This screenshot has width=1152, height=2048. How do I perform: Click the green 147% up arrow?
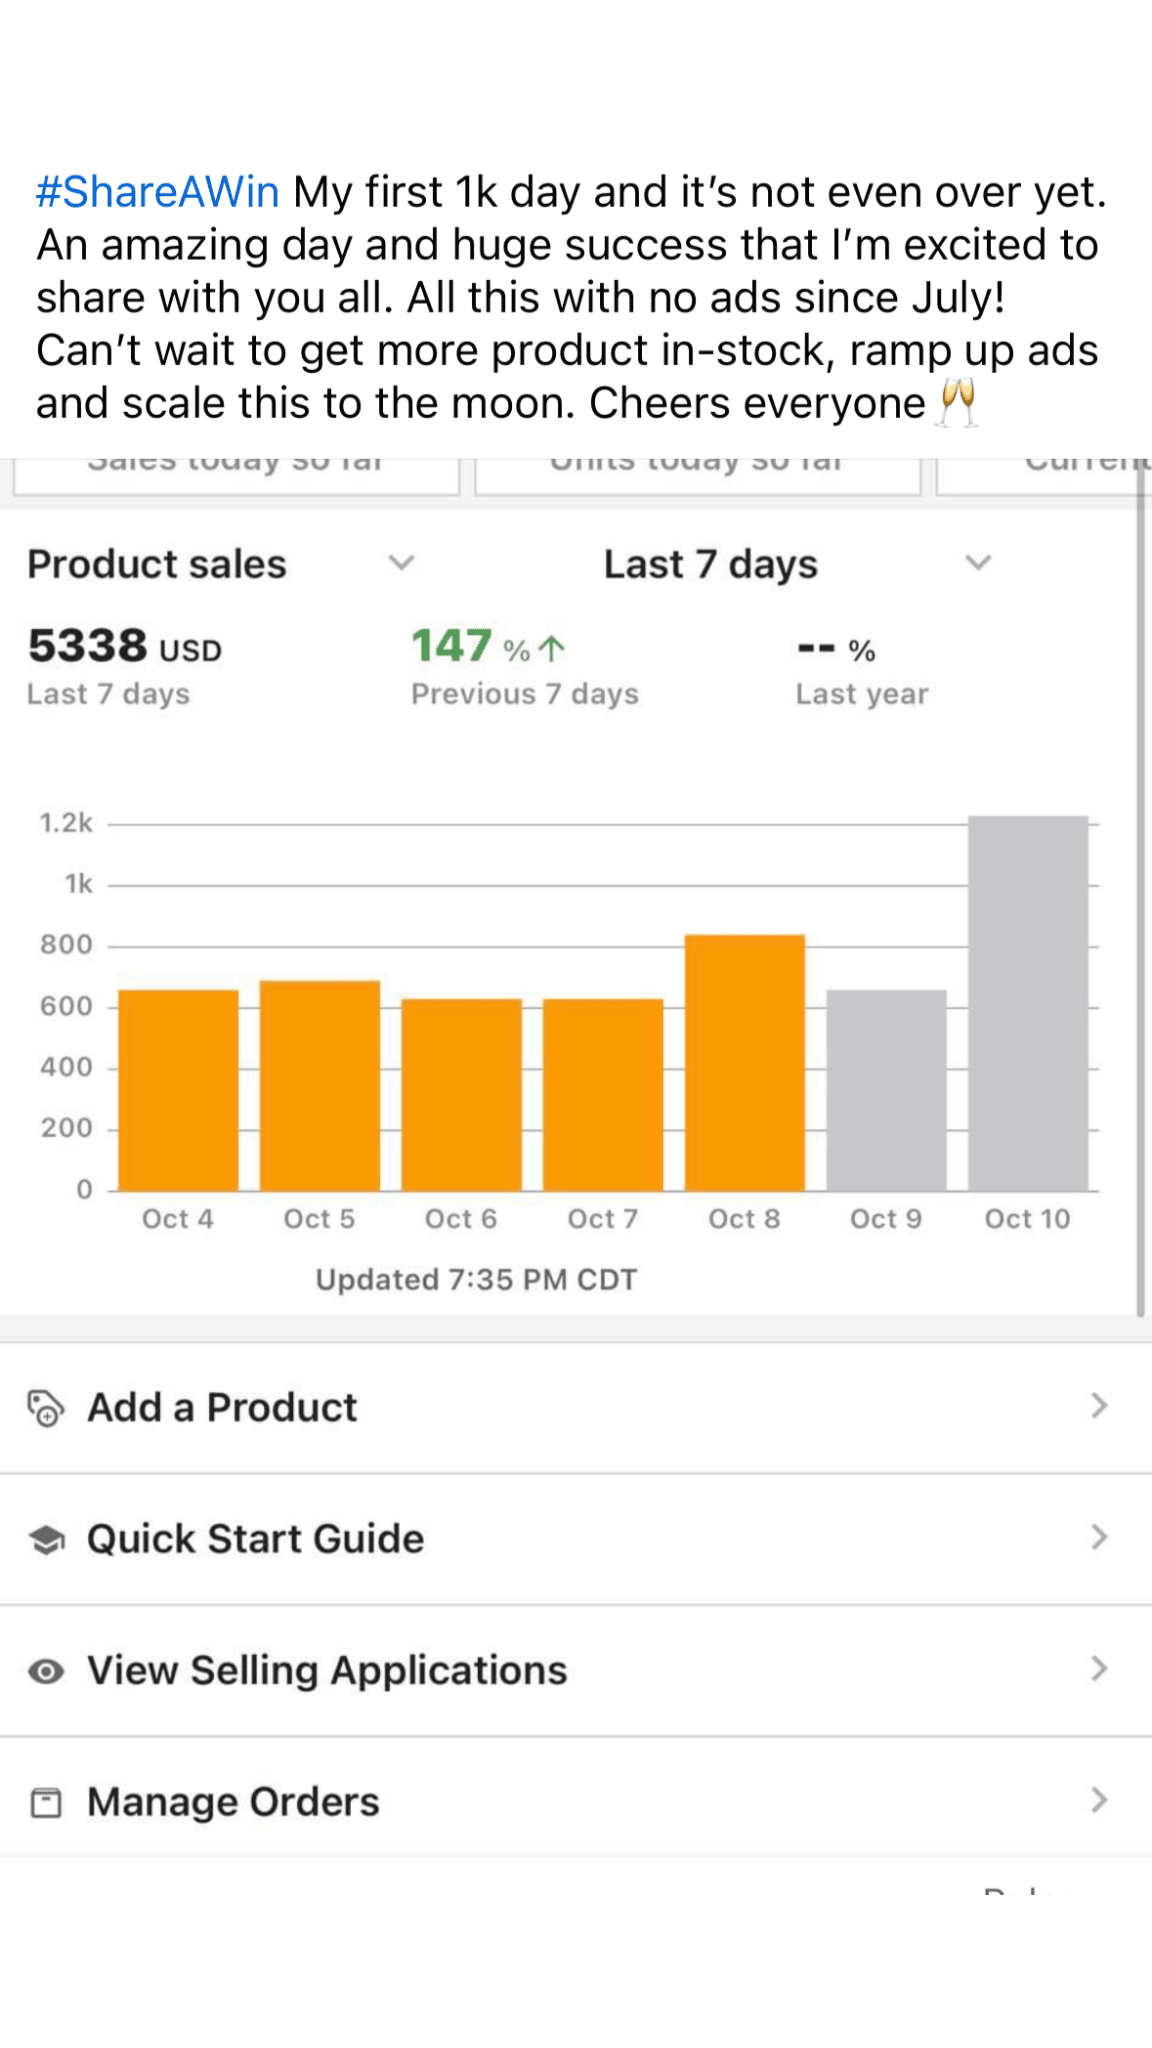pos(552,649)
